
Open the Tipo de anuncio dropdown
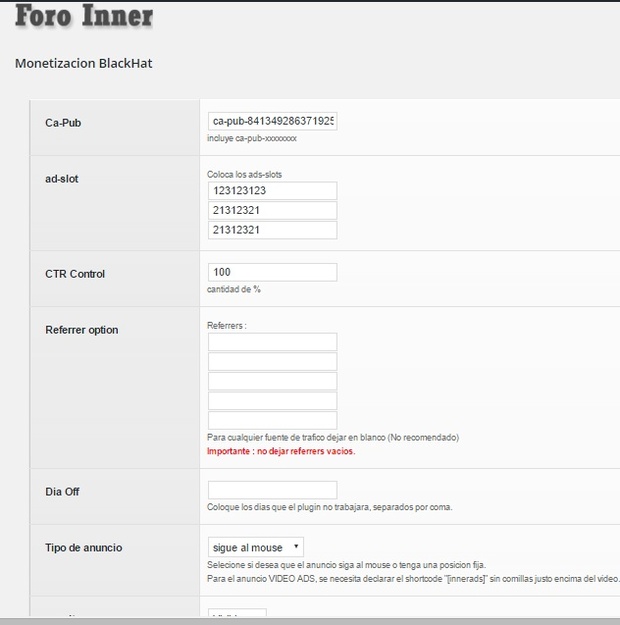256,547
